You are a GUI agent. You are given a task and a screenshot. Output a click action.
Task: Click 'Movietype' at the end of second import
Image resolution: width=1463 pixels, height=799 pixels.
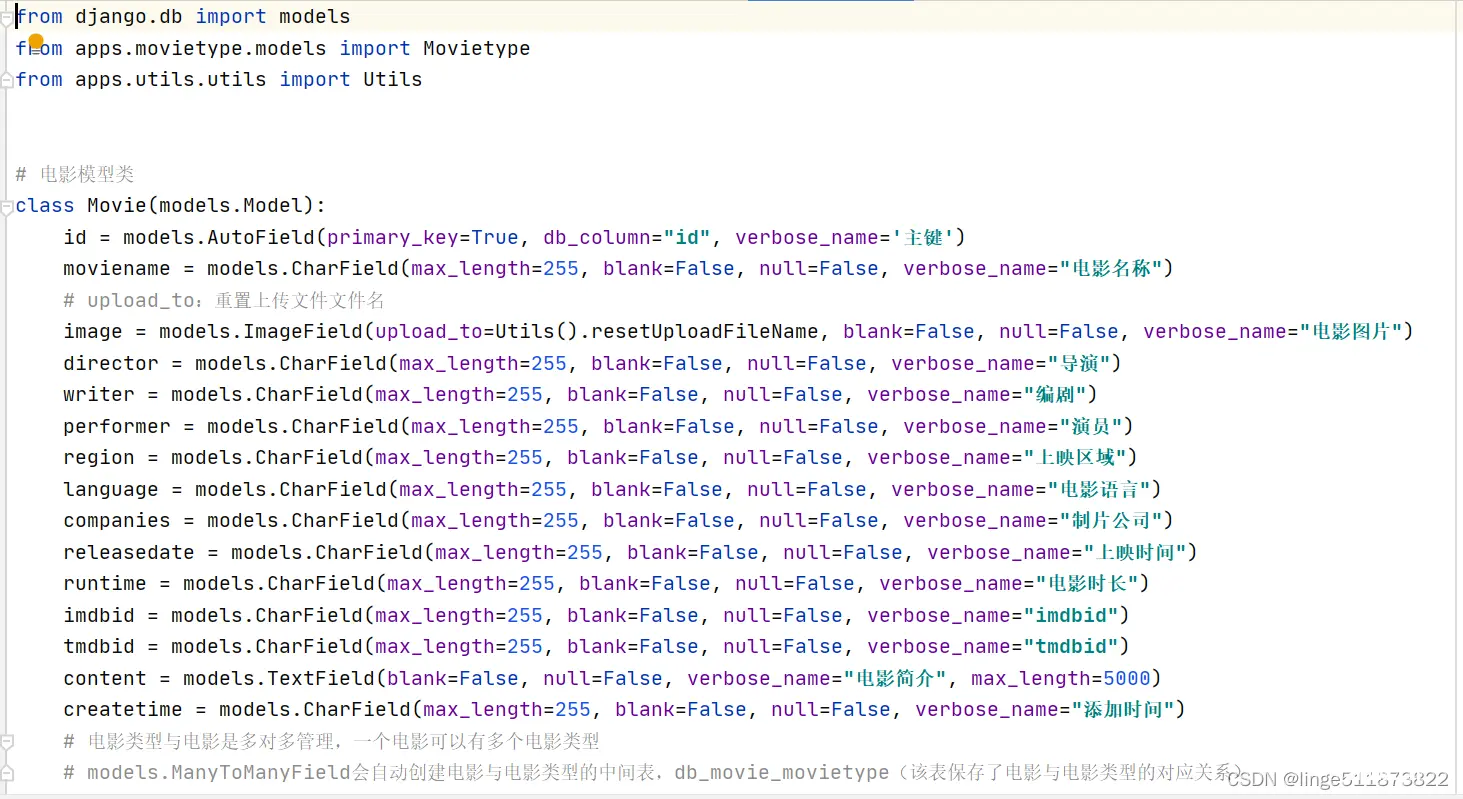coord(476,48)
